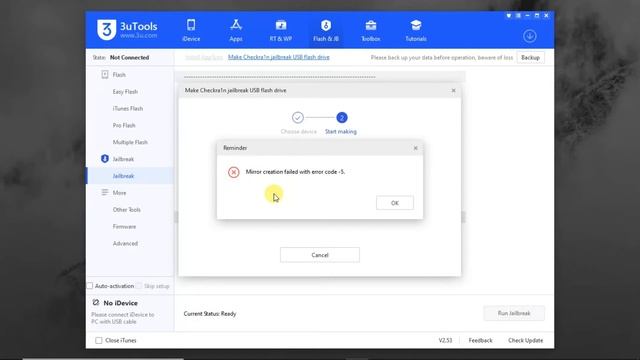Select Easy Flash in sidebar
640x360 pixels.
pos(125,91)
